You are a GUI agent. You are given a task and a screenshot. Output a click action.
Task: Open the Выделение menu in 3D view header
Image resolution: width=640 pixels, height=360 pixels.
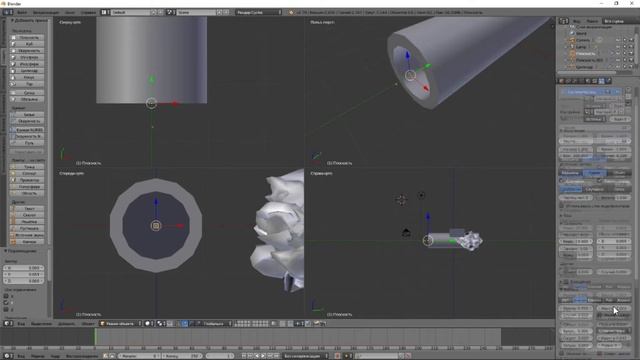[x=41, y=323]
